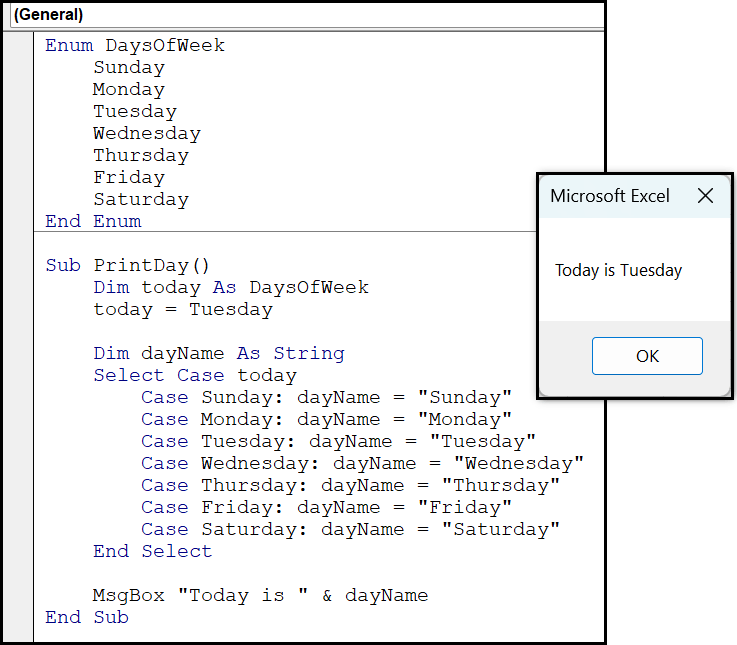Click the 'Case Thursday: dayName' line
The height and width of the screenshot is (645, 737).
351,485
